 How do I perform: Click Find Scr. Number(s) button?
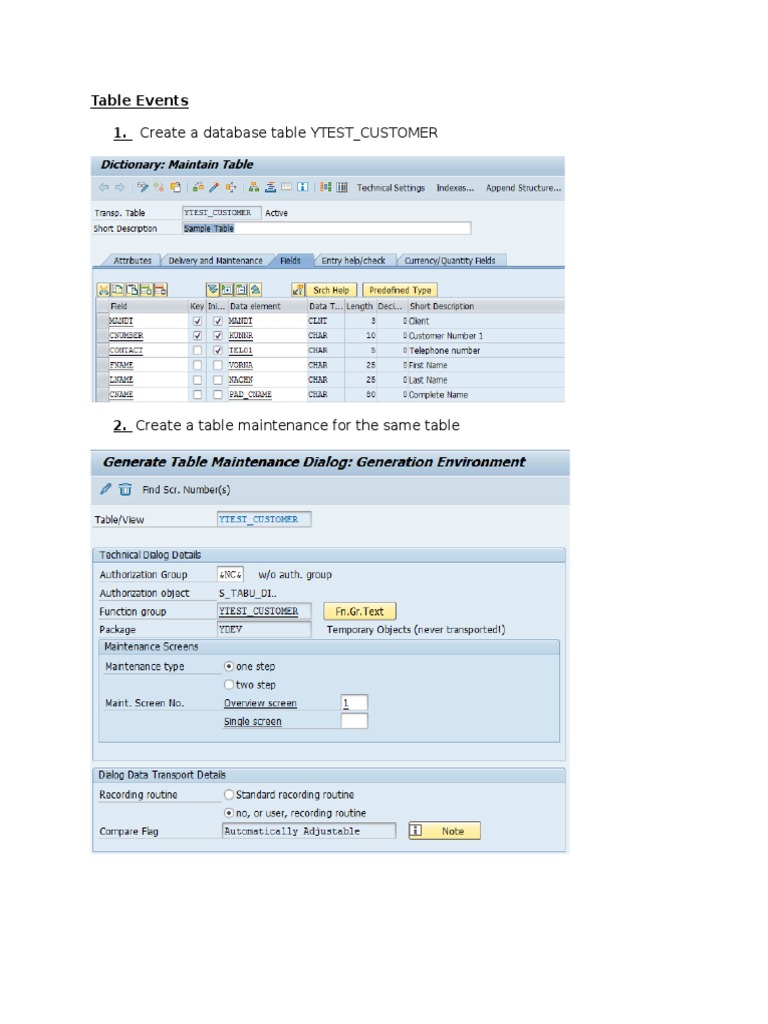tap(185, 489)
